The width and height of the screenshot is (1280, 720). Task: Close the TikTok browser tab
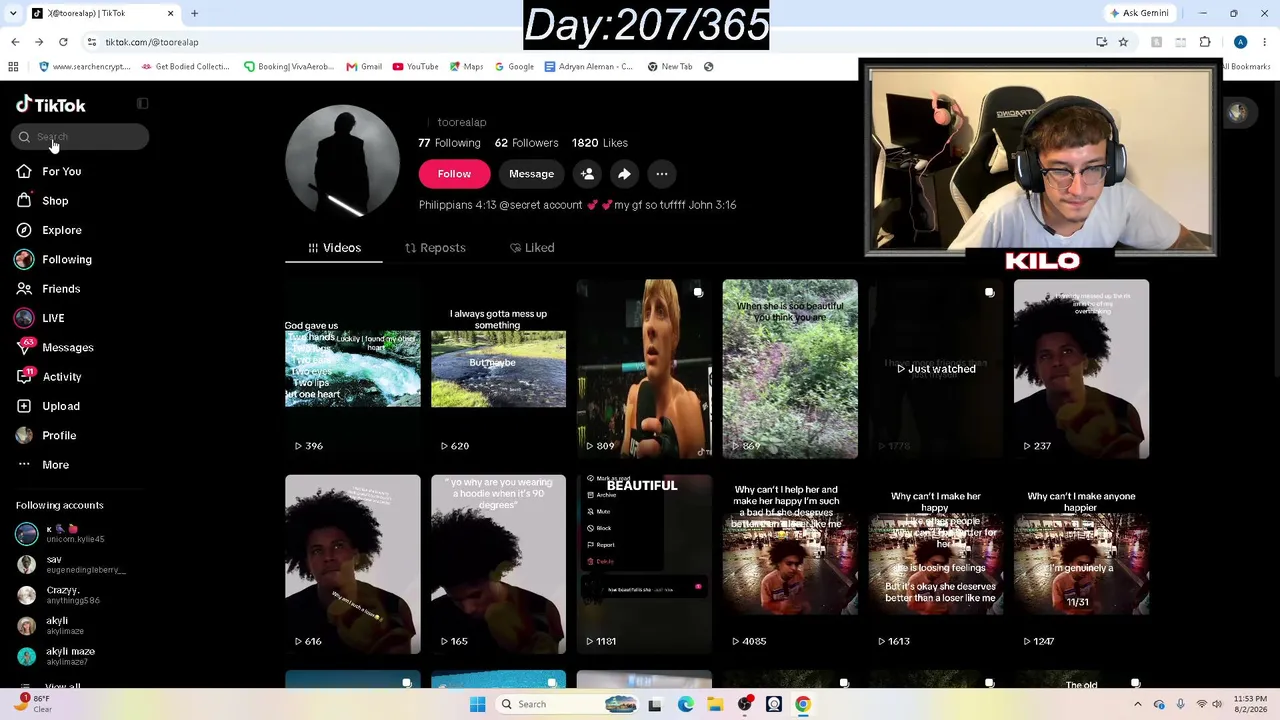click(x=170, y=13)
